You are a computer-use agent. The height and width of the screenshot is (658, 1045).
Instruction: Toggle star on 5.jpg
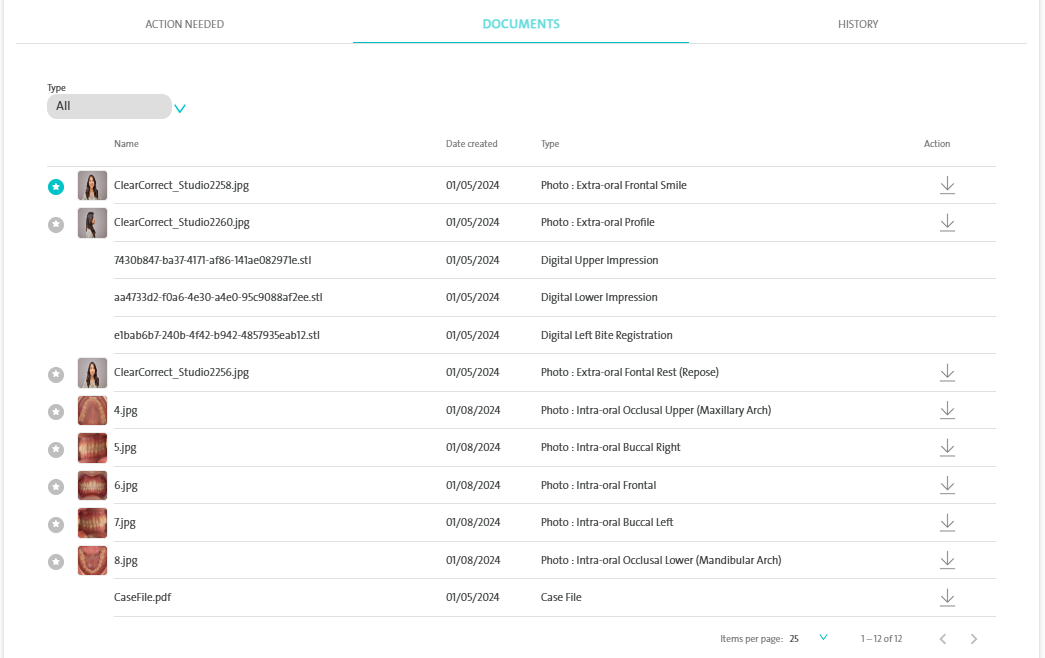tap(56, 449)
